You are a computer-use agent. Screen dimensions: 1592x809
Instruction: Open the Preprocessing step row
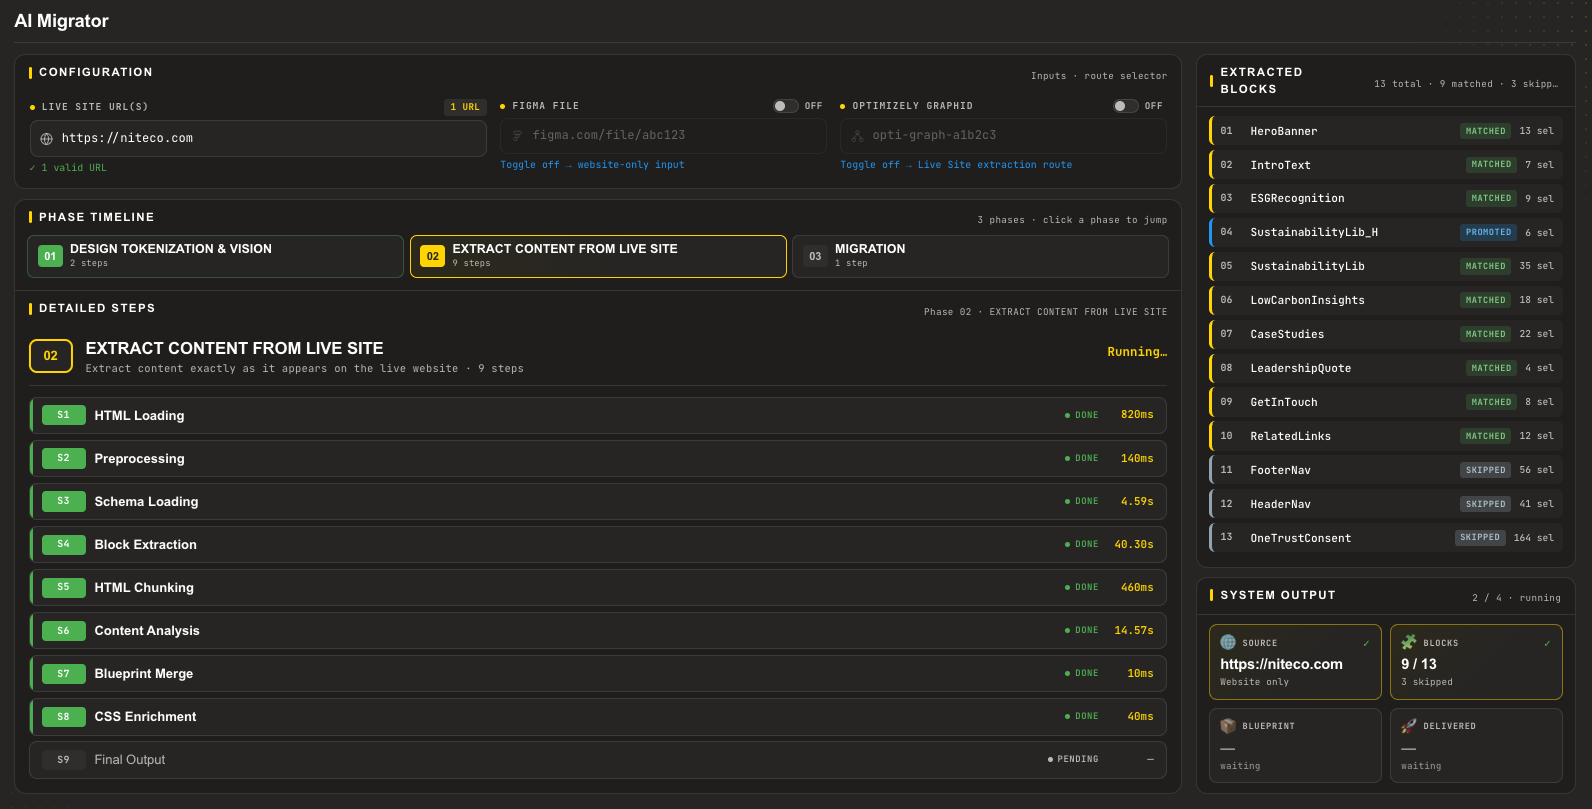coord(598,458)
